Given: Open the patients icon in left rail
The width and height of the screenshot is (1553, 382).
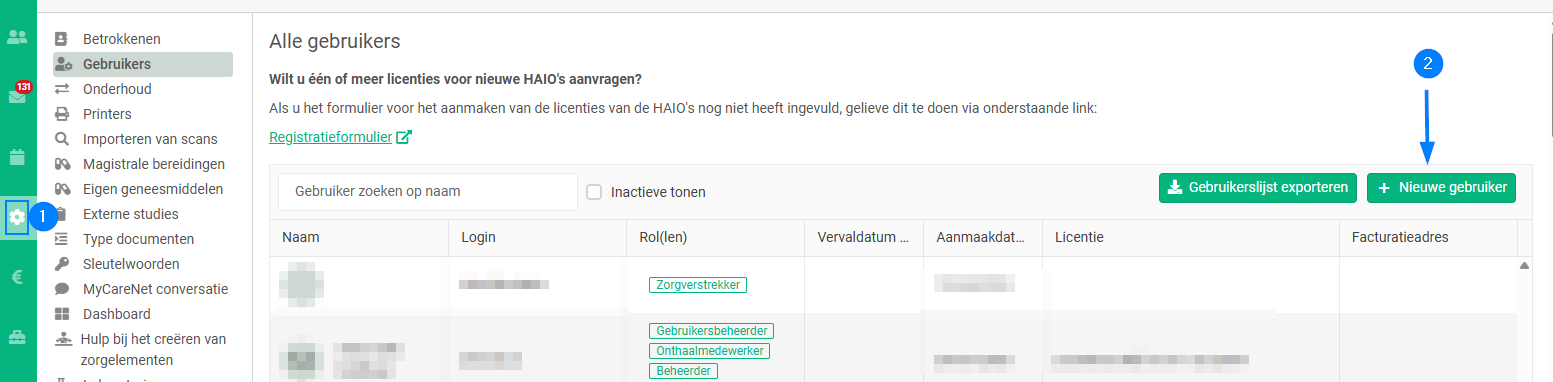Looking at the screenshot, I should (18, 37).
